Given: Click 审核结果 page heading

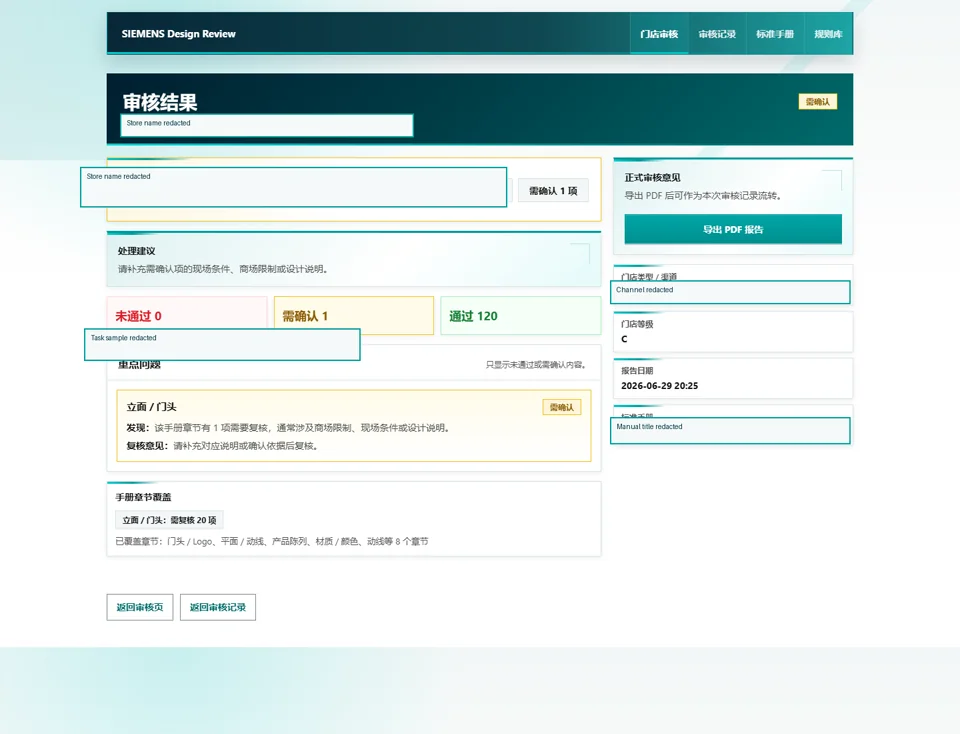Looking at the screenshot, I should point(160,102).
